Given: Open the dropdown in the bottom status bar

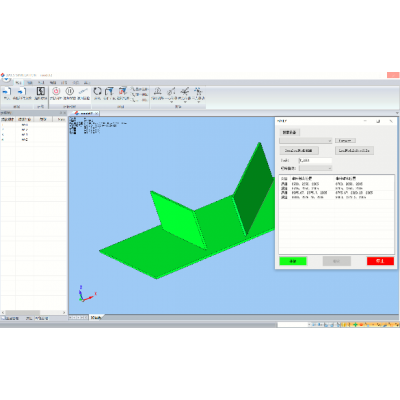Looking at the screenshot, I should (294, 324).
